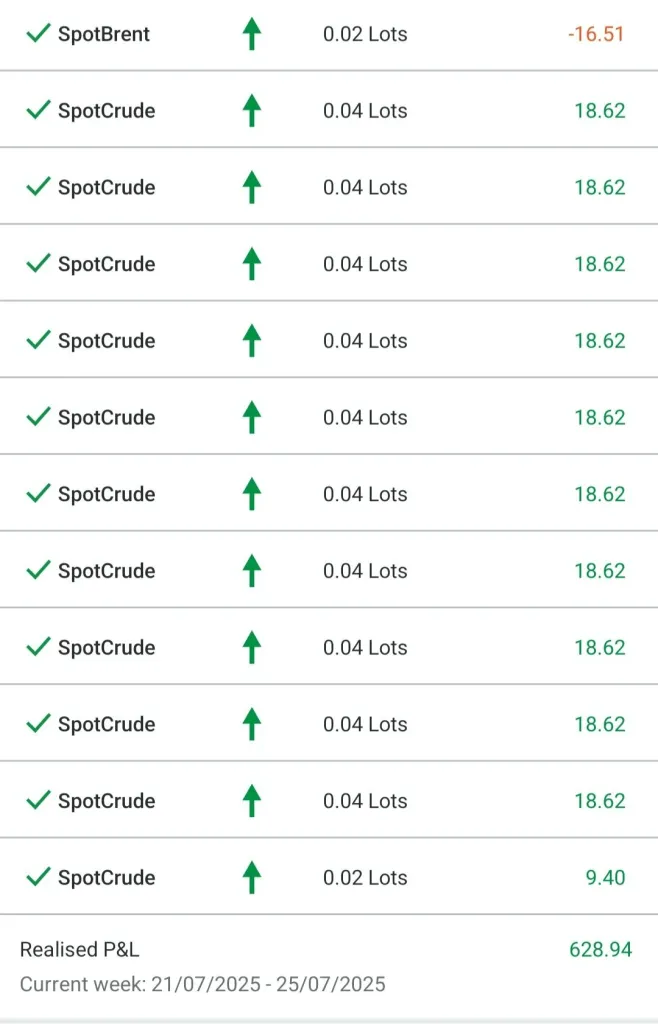Click up arrow of the last 0.04 Lots trade
The image size is (658, 1024).
(x=252, y=801)
